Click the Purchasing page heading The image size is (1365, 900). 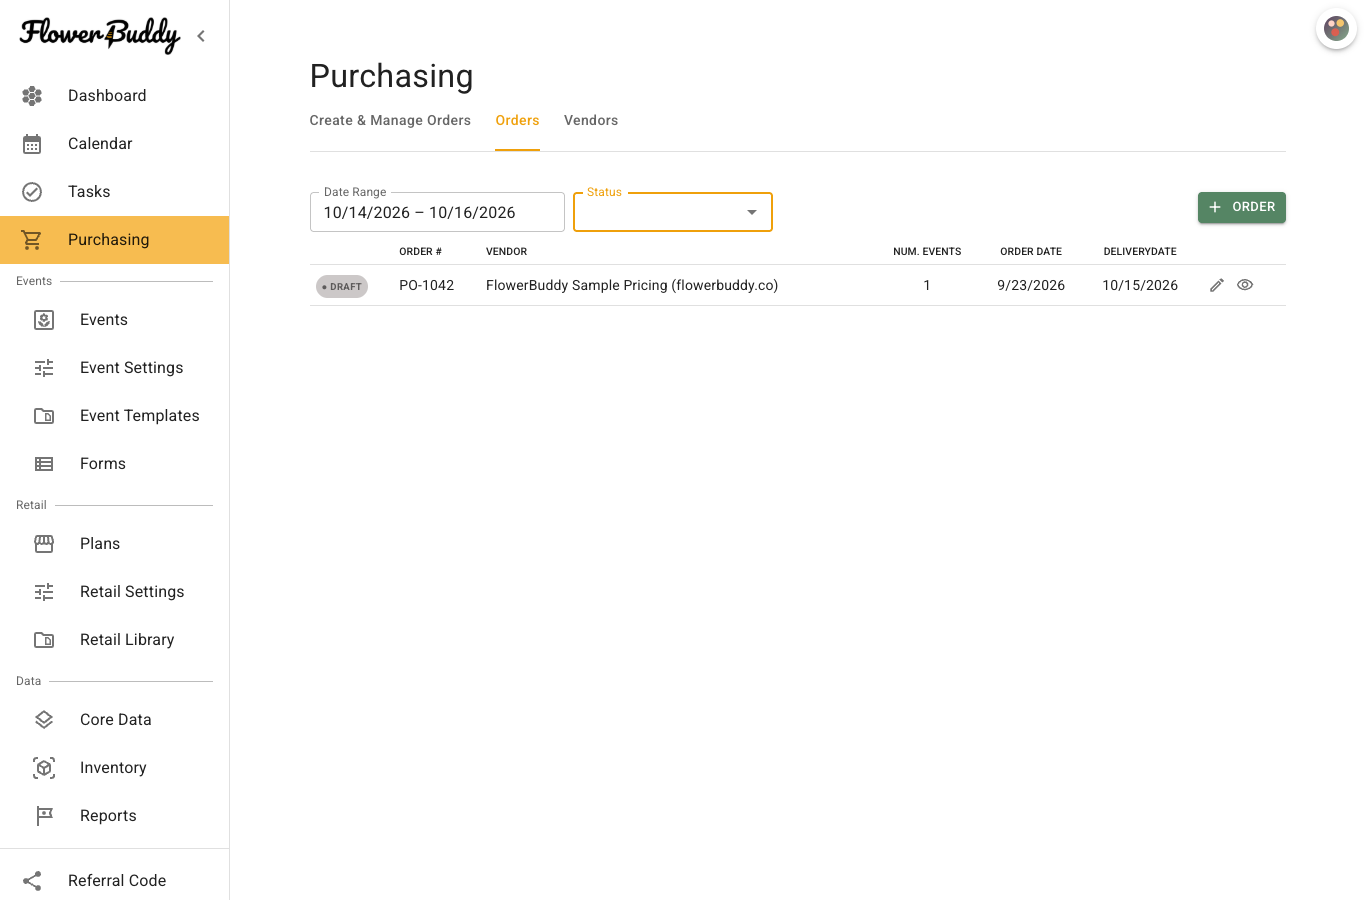click(x=391, y=76)
